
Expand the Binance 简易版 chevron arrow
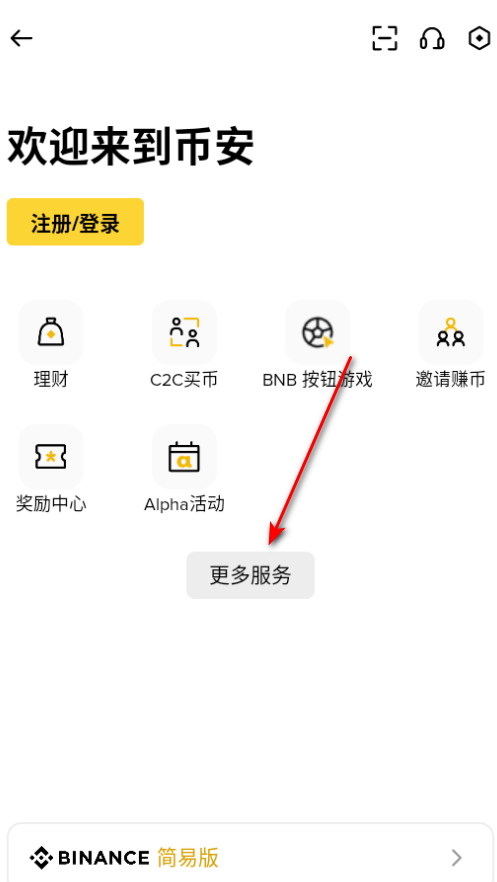[457, 858]
